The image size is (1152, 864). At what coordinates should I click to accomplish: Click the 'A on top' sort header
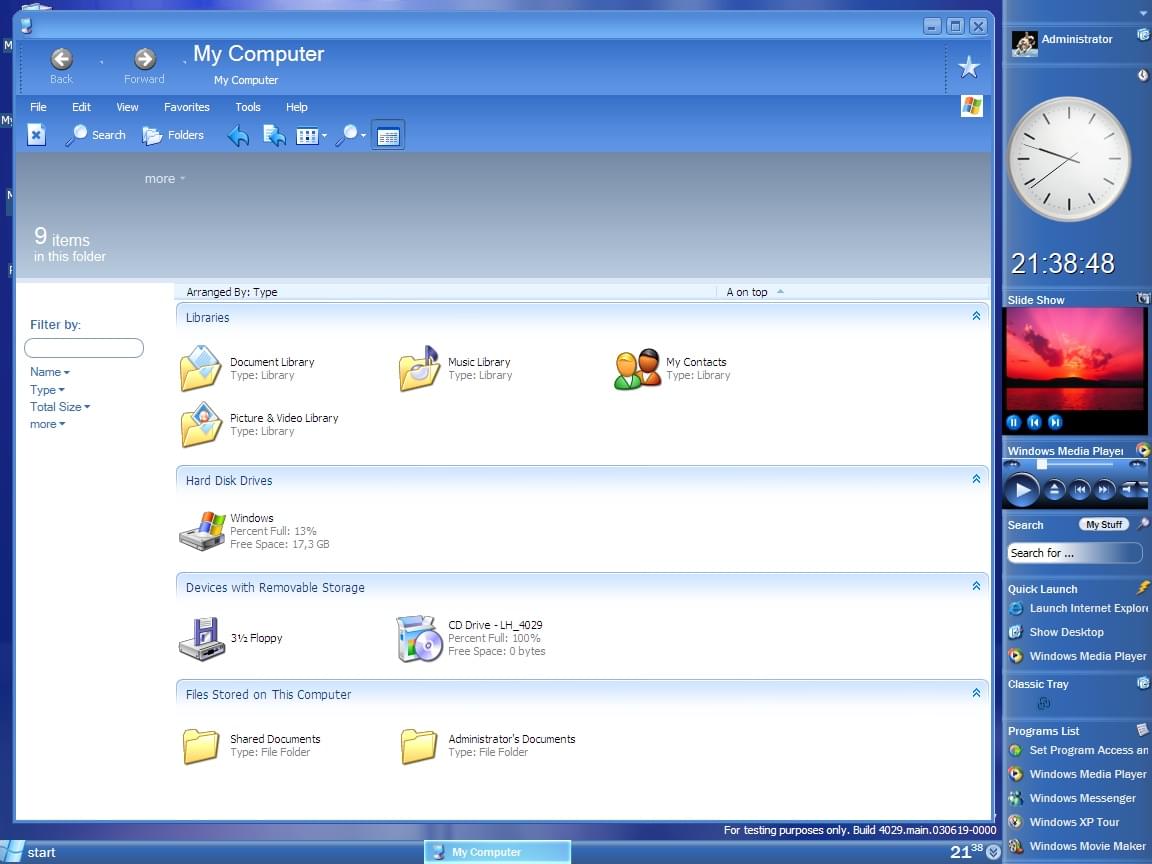click(755, 292)
